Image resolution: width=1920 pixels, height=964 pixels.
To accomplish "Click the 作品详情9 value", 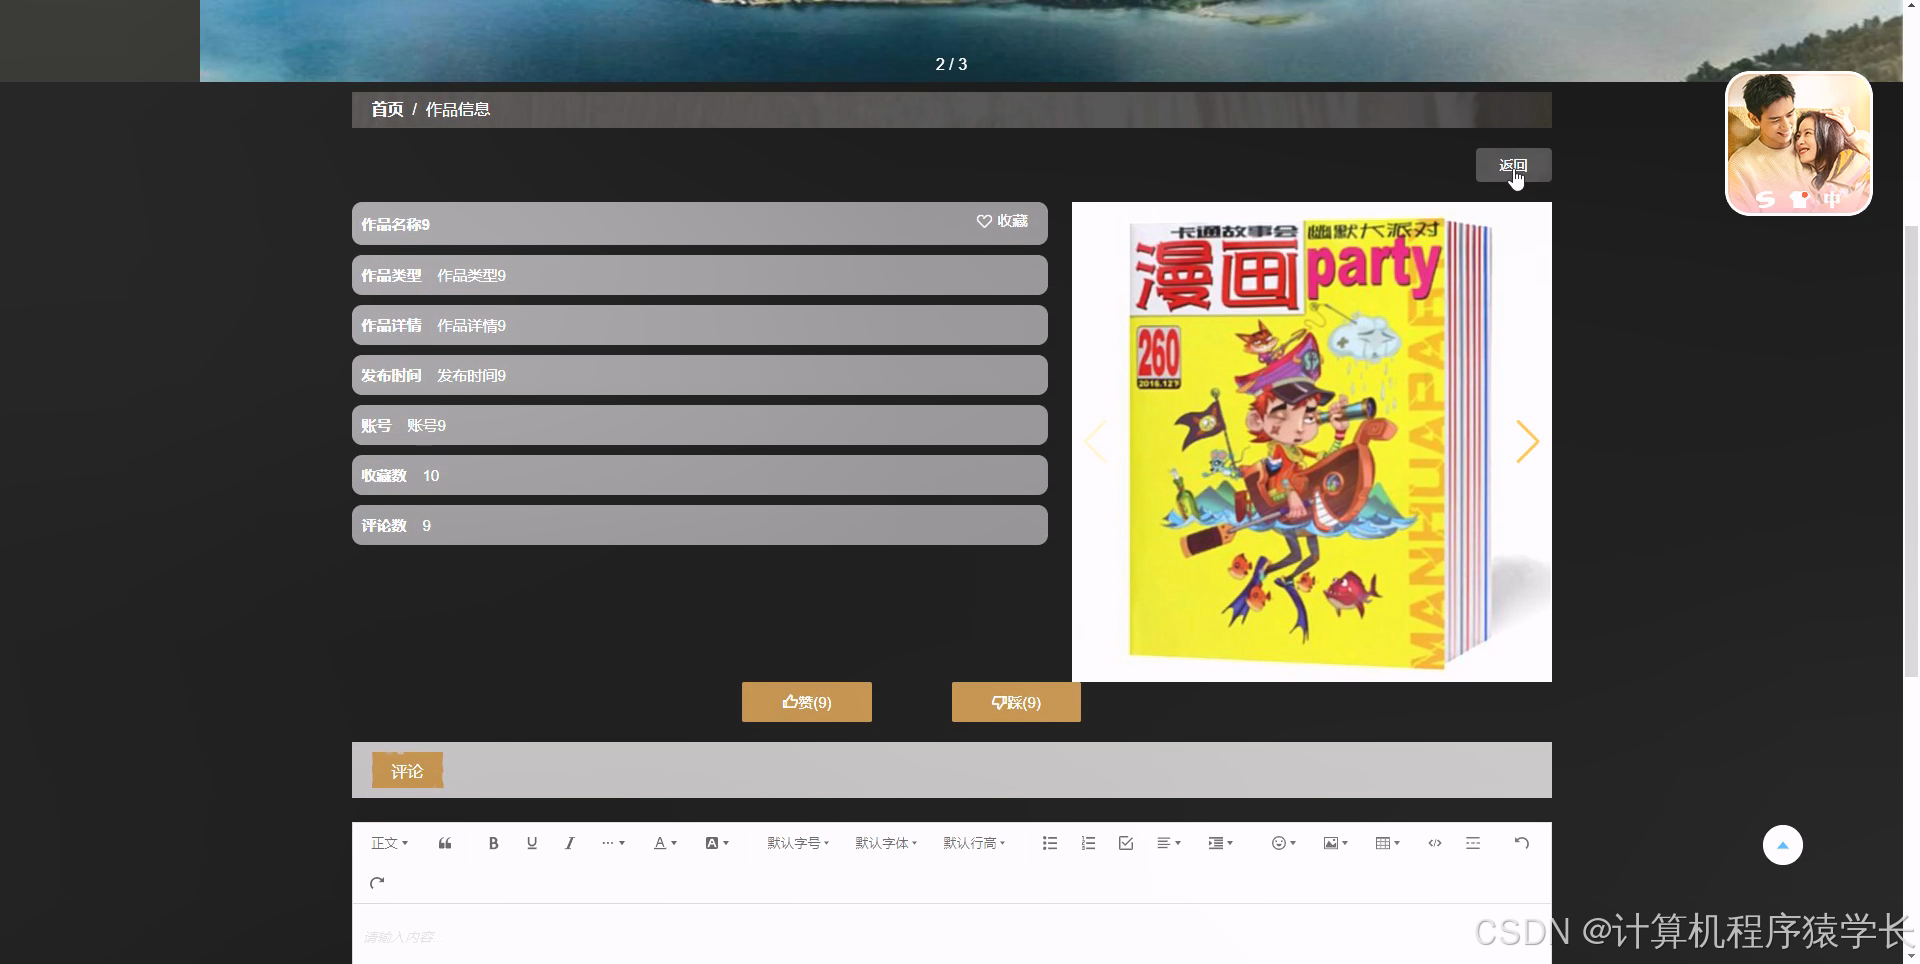I will pos(471,325).
